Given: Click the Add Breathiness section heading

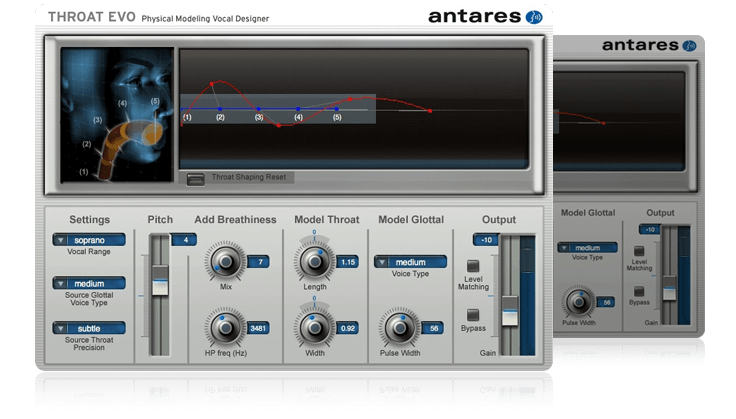Looking at the screenshot, I should point(235,220).
